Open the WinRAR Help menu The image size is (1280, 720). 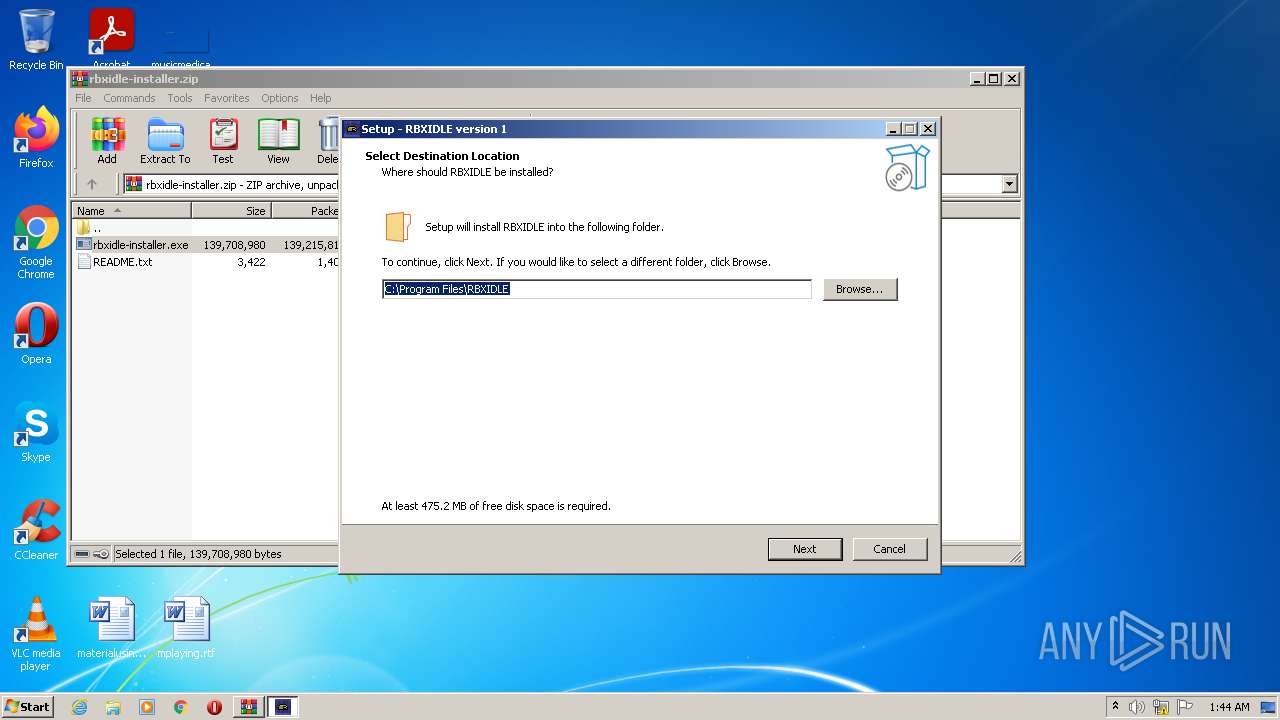pyautogui.click(x=320, y=98)
